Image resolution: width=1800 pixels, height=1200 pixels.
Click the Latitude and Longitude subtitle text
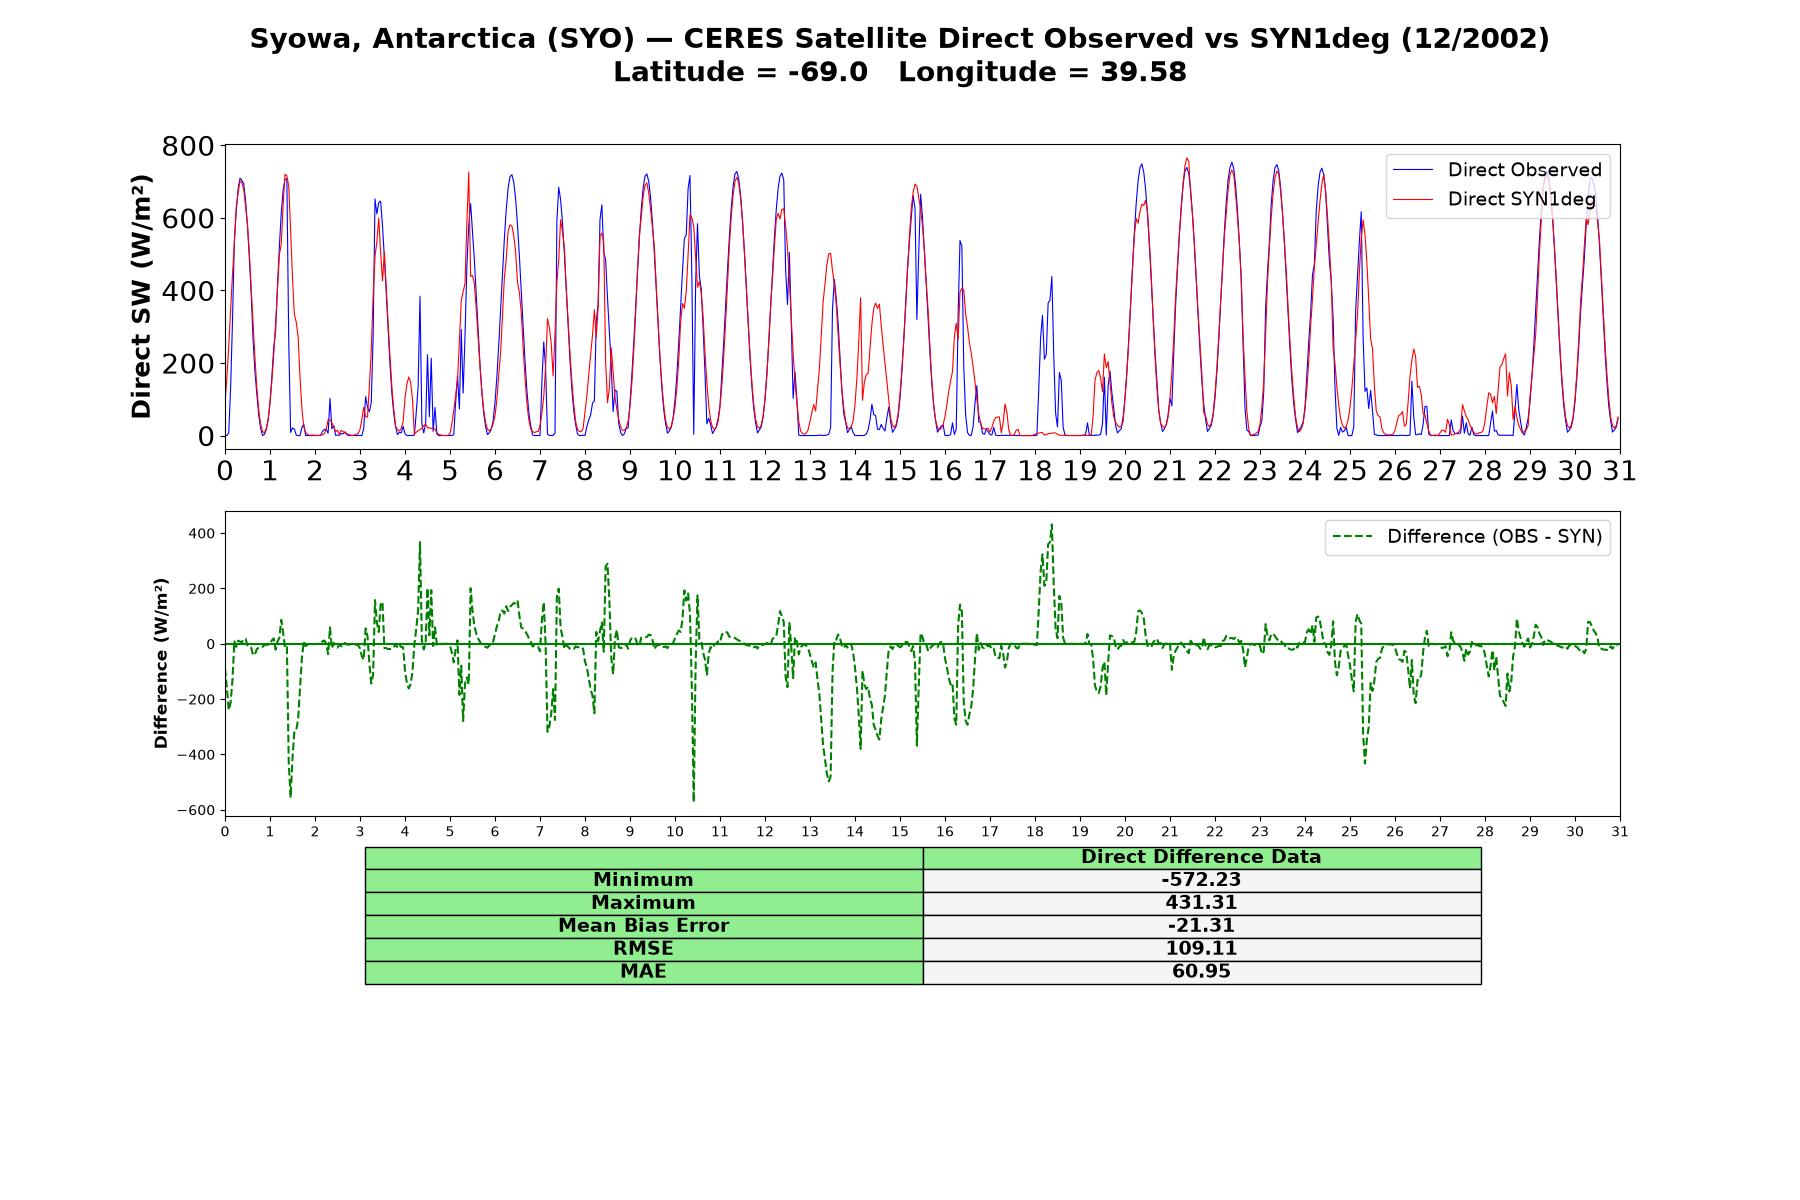(899, 72)
